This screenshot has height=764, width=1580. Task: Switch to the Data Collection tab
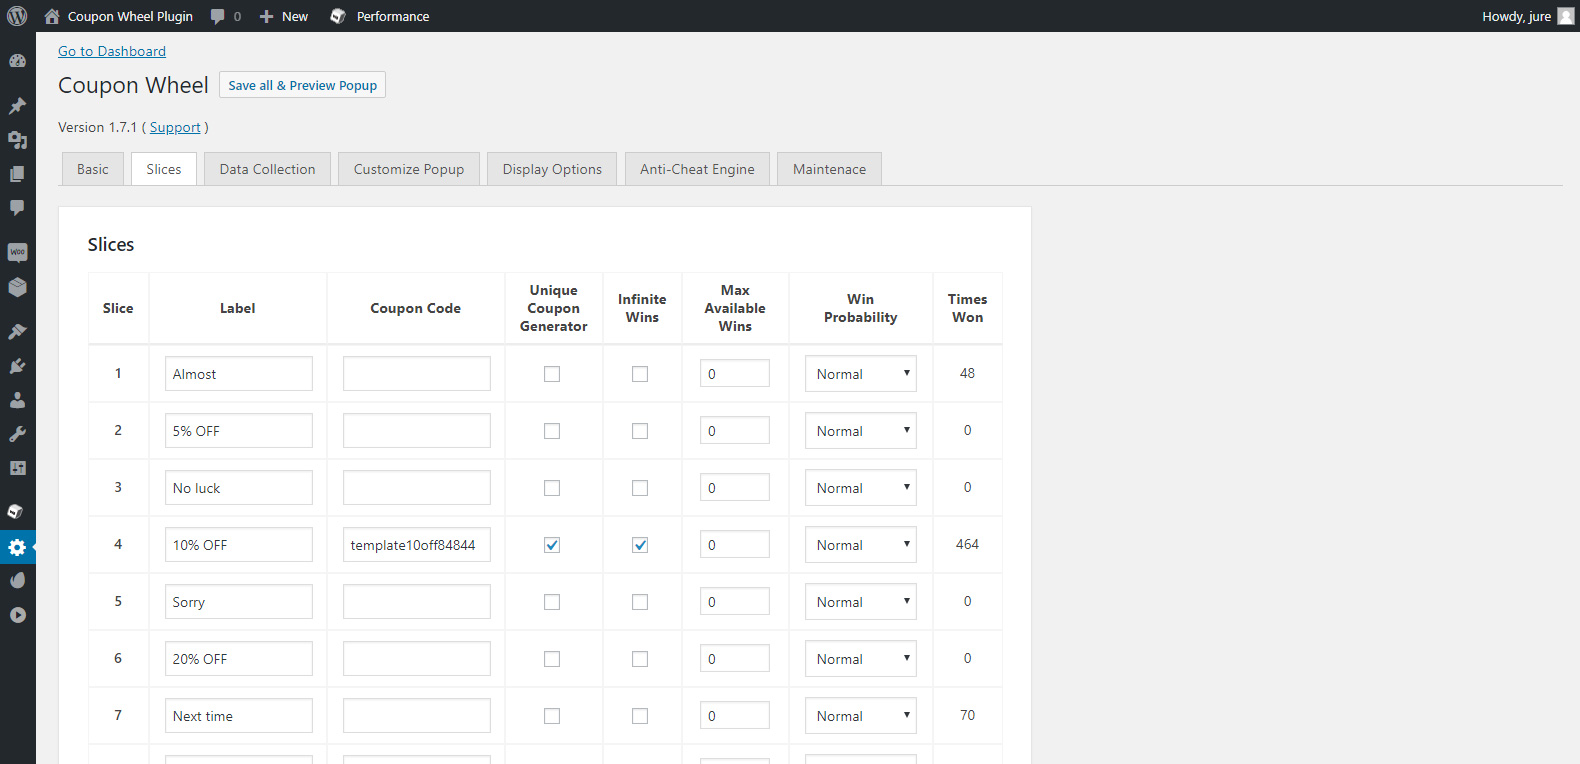pyautogui.click(x=267, y=169)
